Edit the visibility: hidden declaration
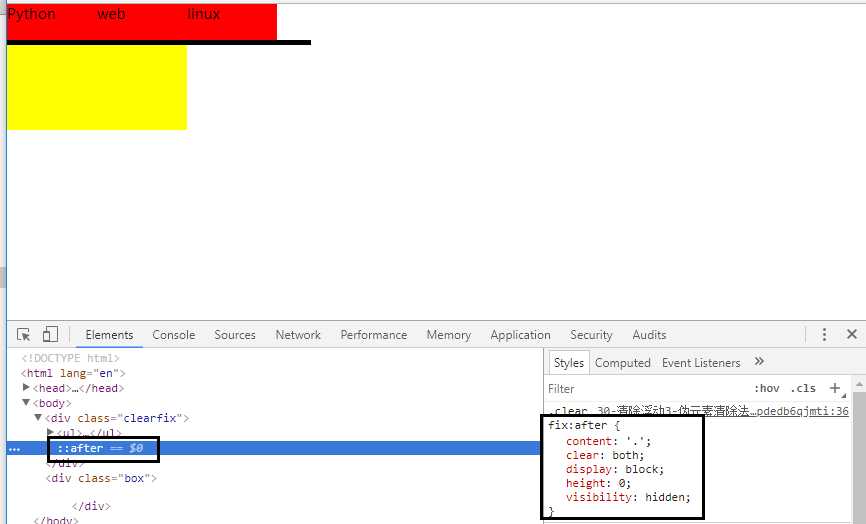This screenshot has width=866, height=524. tap(628, 497)
